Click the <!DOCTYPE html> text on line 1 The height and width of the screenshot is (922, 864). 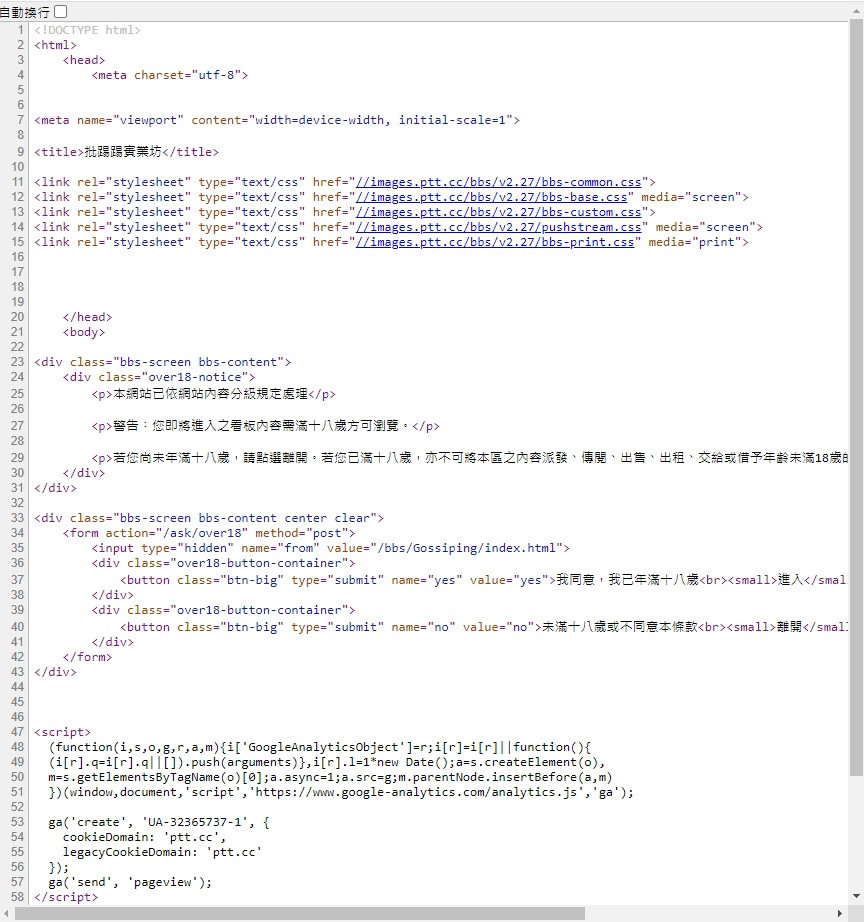point(87,30)
